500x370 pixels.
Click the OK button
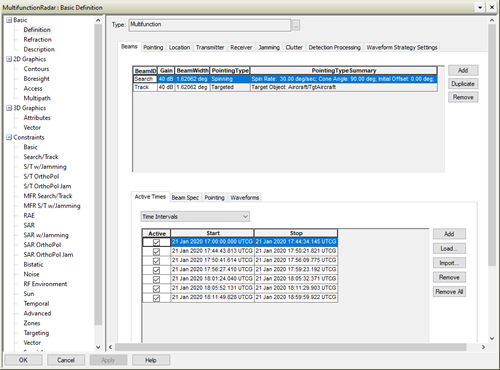[x=23, y=360]
